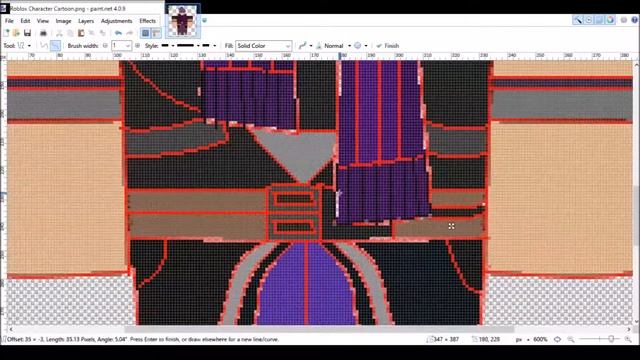Click Finish to commit the line
This screenshot has width=640, height=360.
point(387,46)
